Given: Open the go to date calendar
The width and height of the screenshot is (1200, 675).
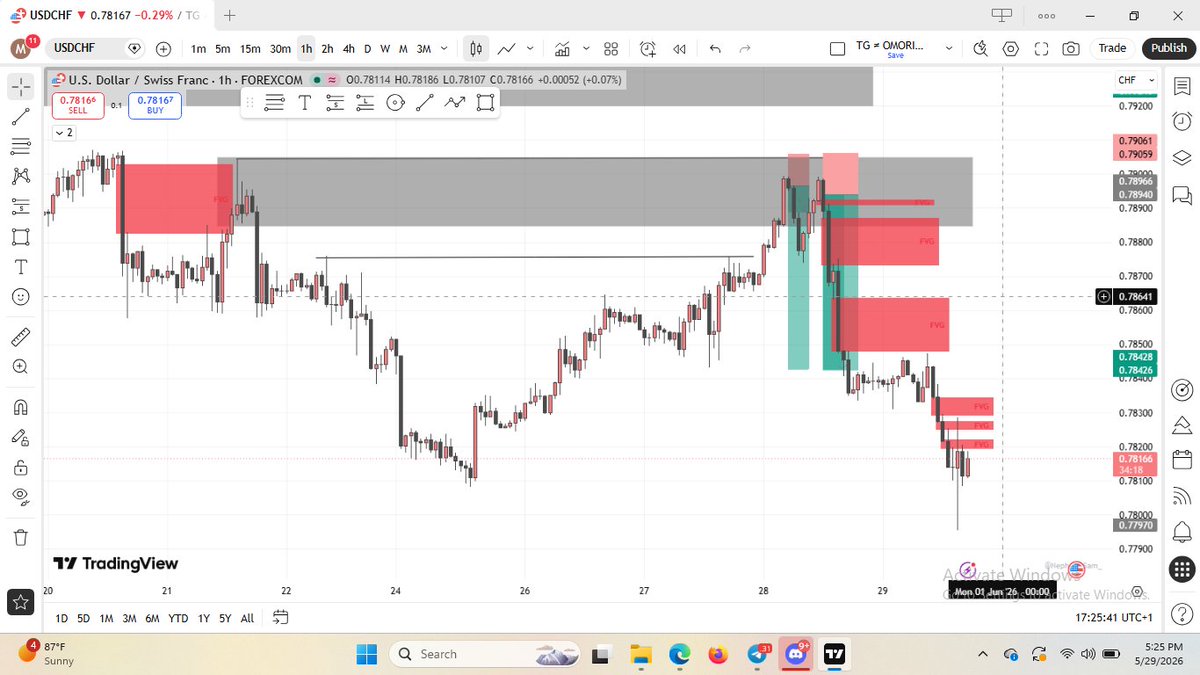Looking at the screenshot, I should [281, 618].
